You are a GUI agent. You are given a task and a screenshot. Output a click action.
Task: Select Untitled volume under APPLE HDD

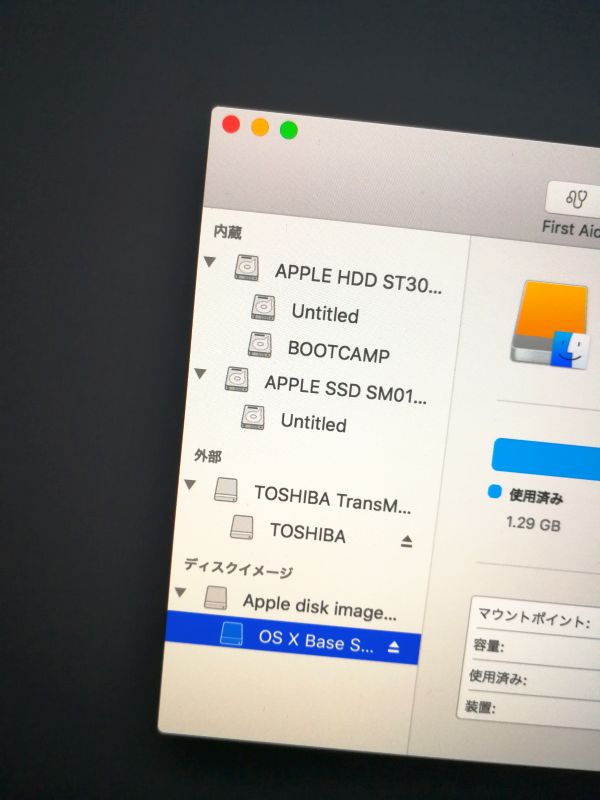(x=325, y=313)
